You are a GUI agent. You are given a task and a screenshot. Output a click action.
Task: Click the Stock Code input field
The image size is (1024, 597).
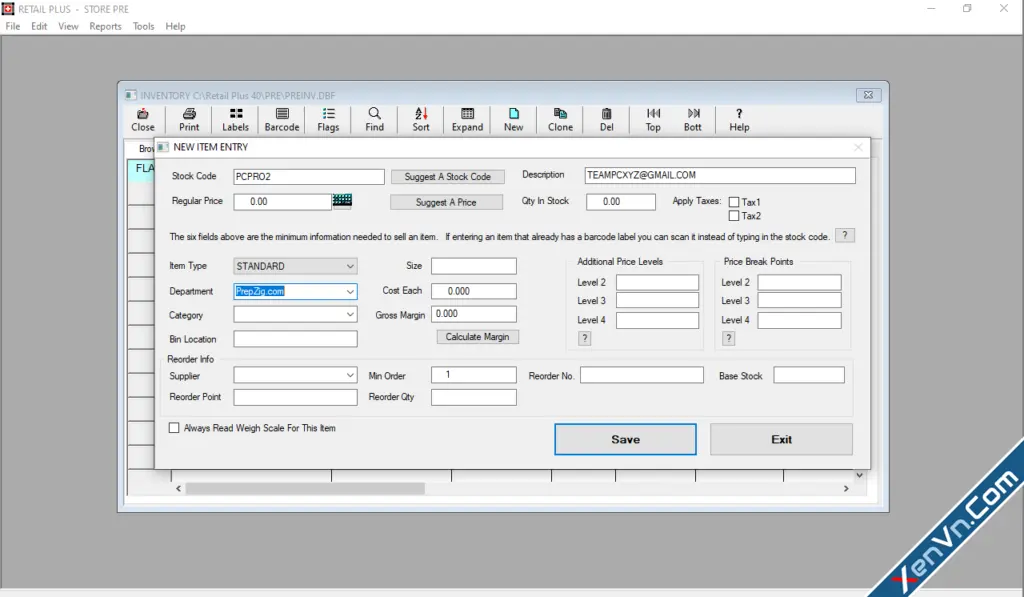click(309, 176)
